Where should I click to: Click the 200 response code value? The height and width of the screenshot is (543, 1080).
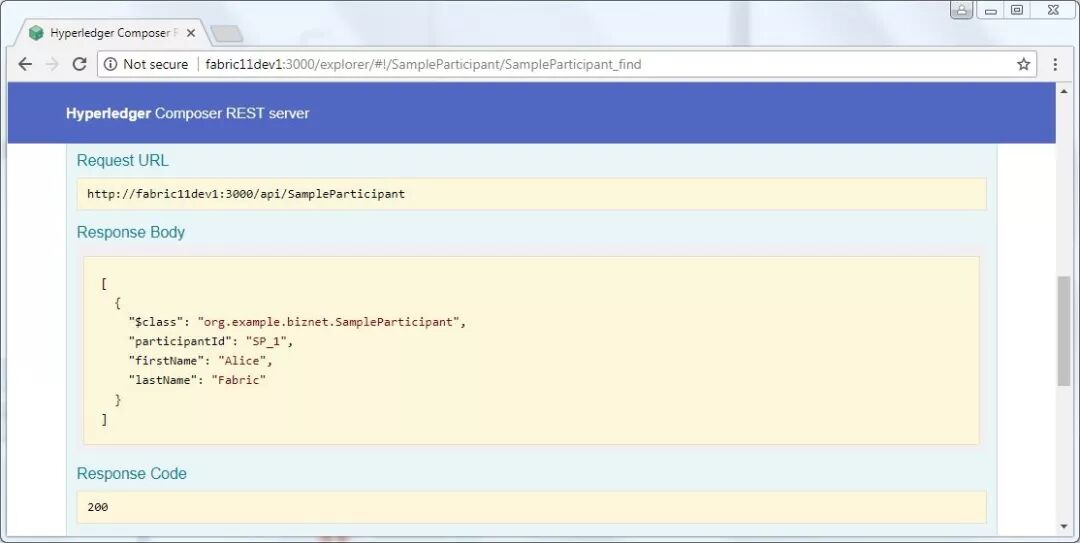[98, 506]
